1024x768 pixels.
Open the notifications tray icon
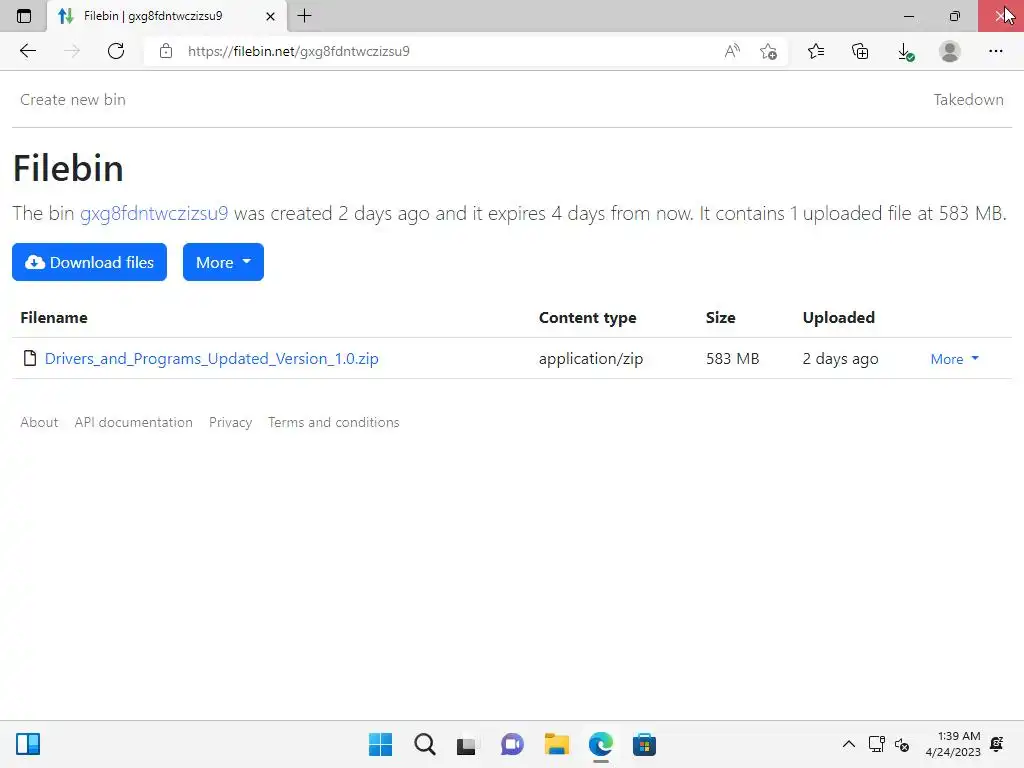pos(997,744)
